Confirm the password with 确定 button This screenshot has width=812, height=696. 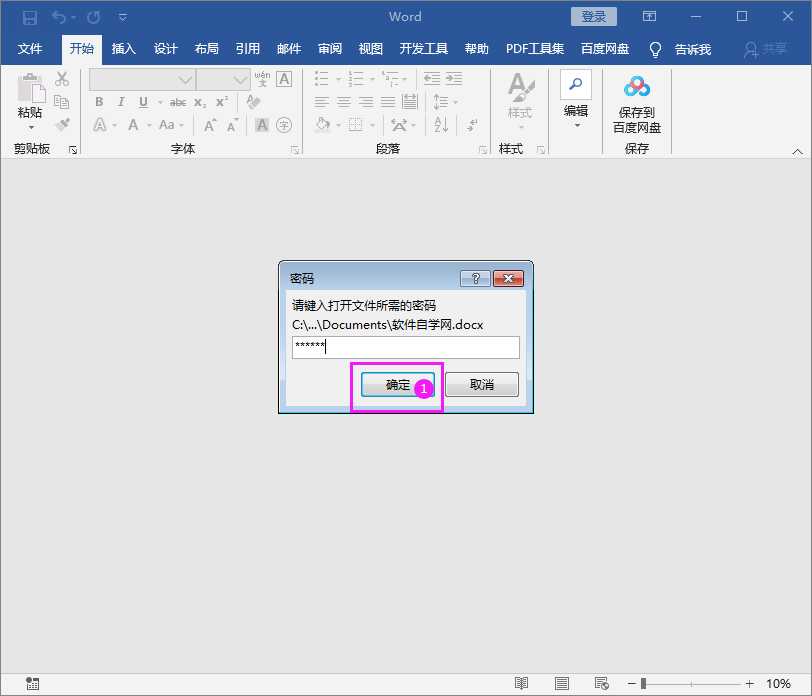pos(396,384)
